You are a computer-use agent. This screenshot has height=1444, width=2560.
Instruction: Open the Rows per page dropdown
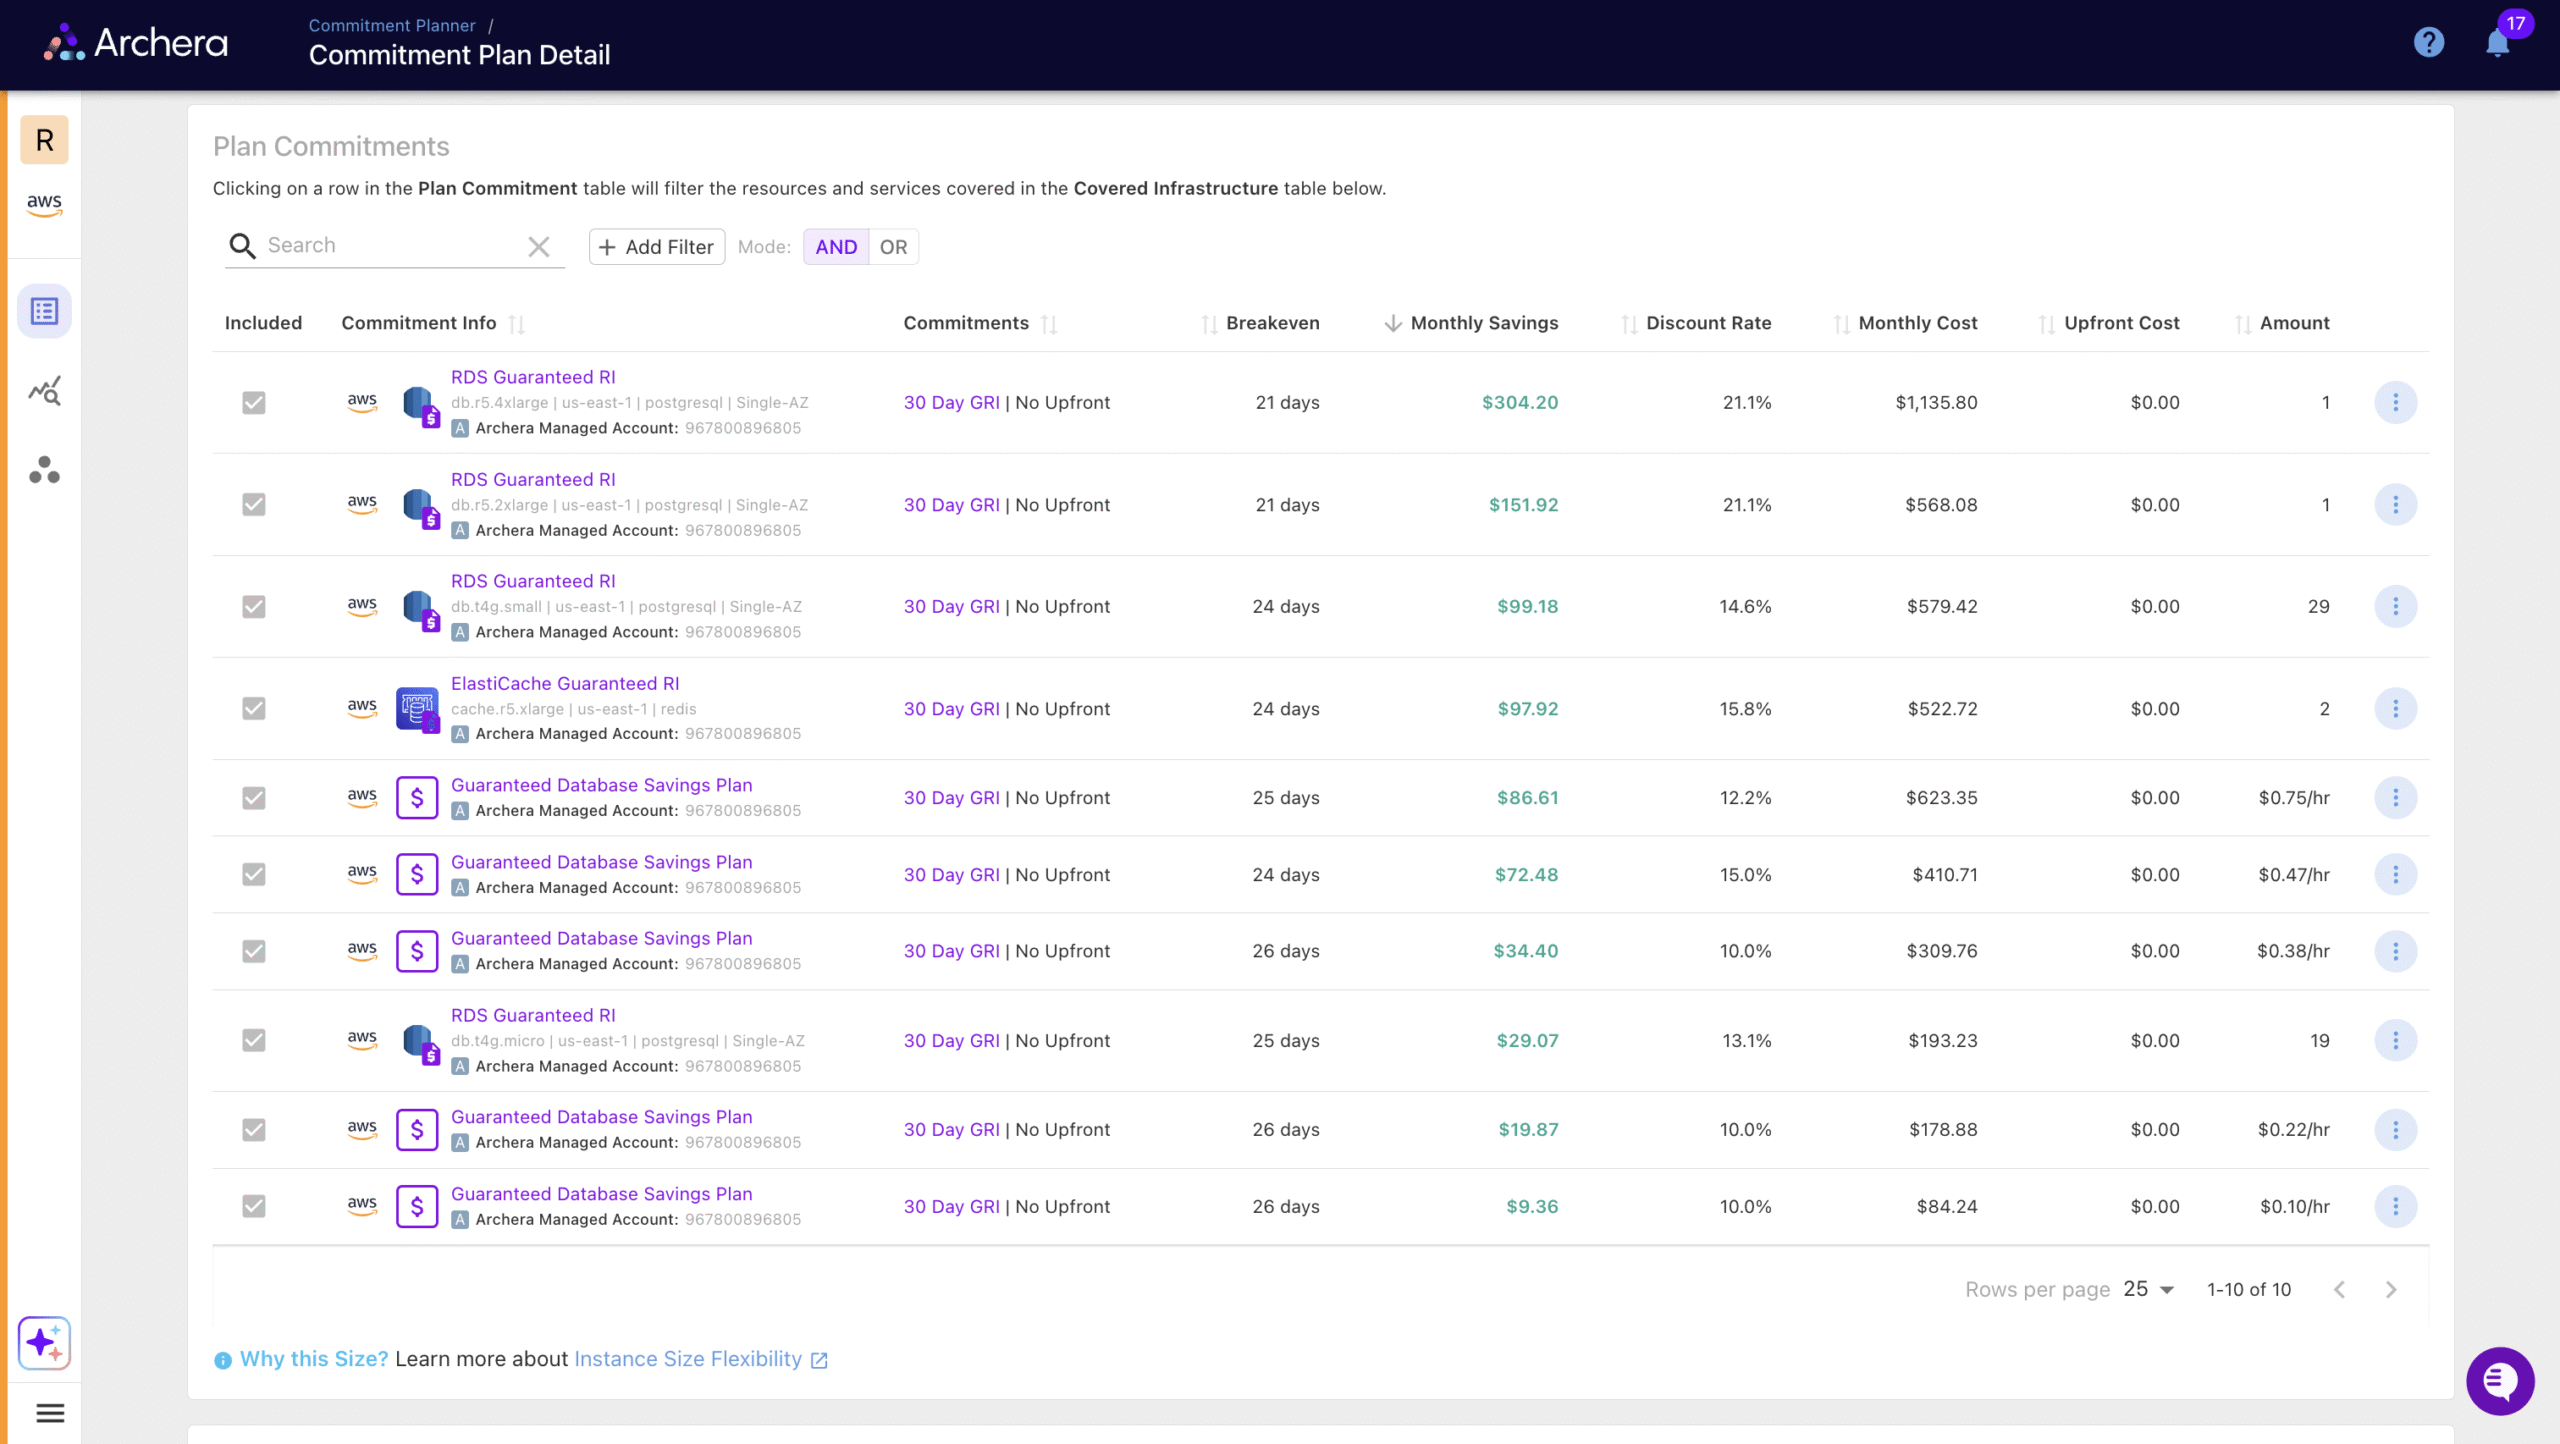(2148, 1289)
